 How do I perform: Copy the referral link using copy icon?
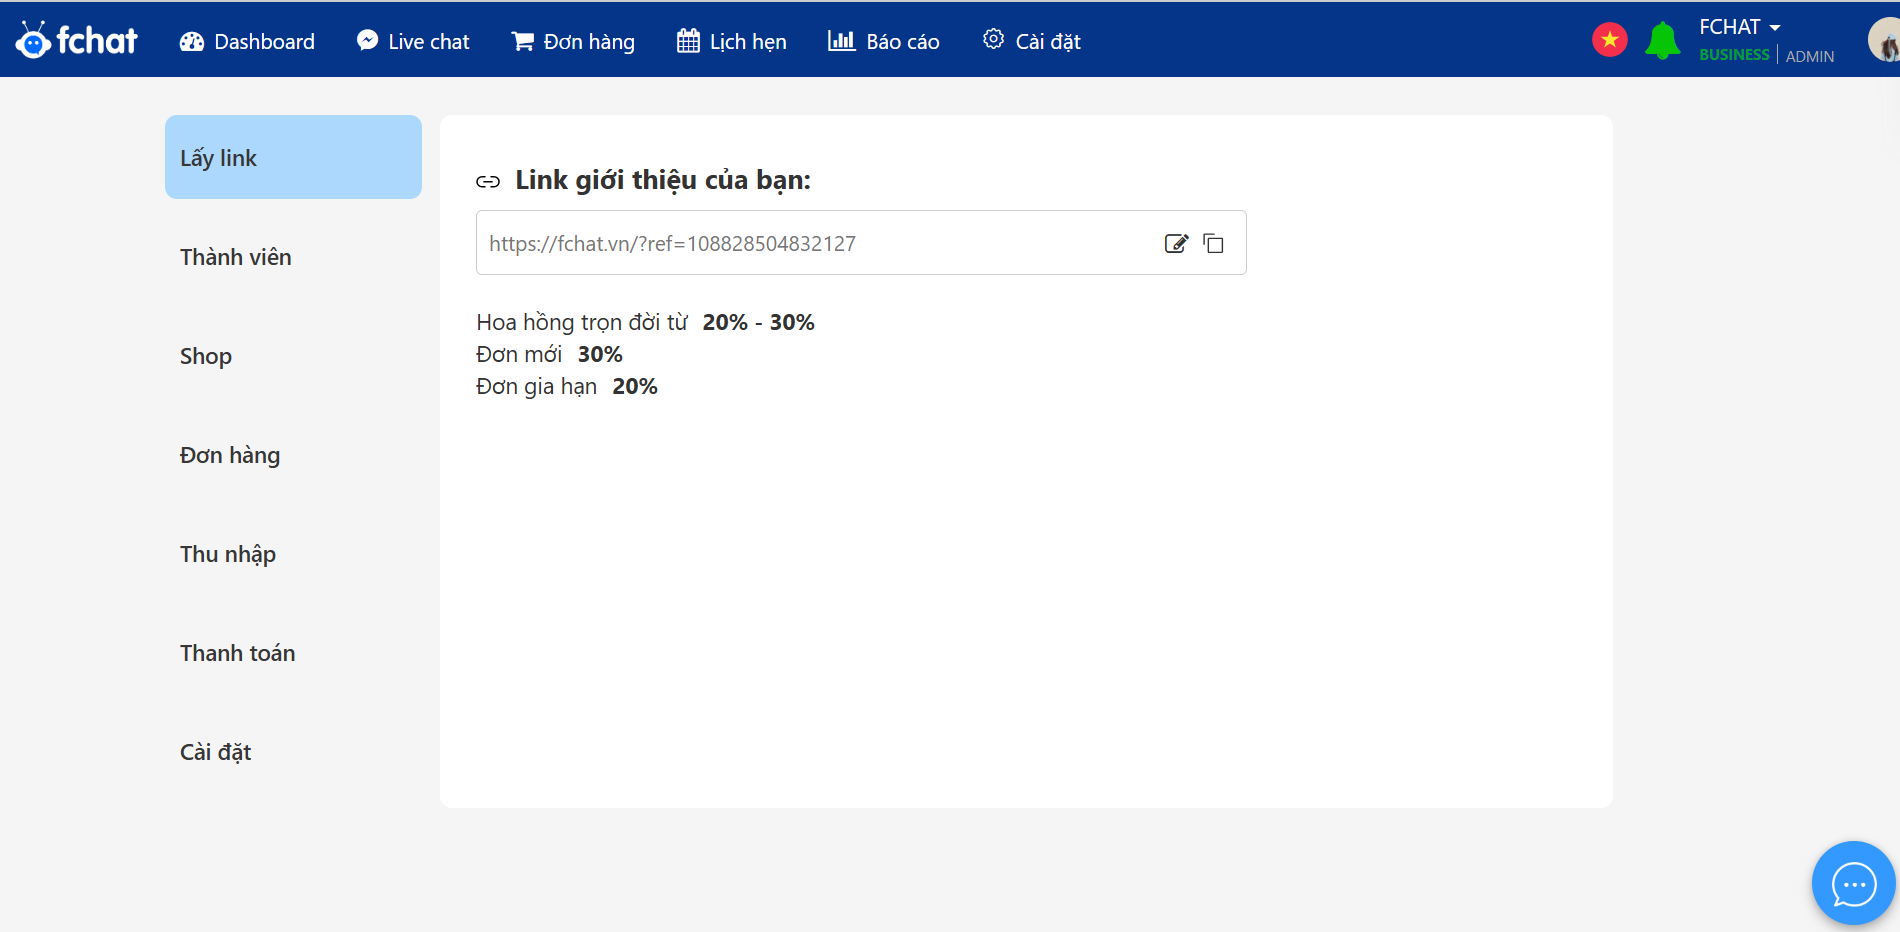[1213, 243]
